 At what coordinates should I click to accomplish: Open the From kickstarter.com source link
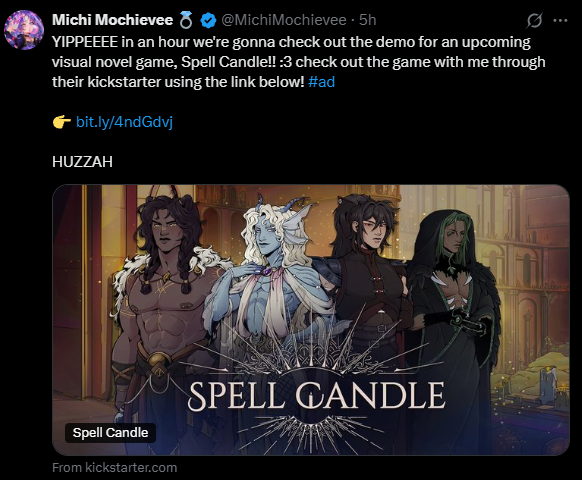(x=114, y=467)
